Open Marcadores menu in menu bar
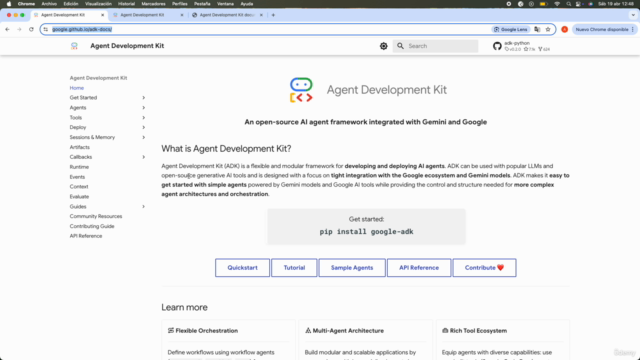The height and width of the screenshot is (360, 640). 153,4
